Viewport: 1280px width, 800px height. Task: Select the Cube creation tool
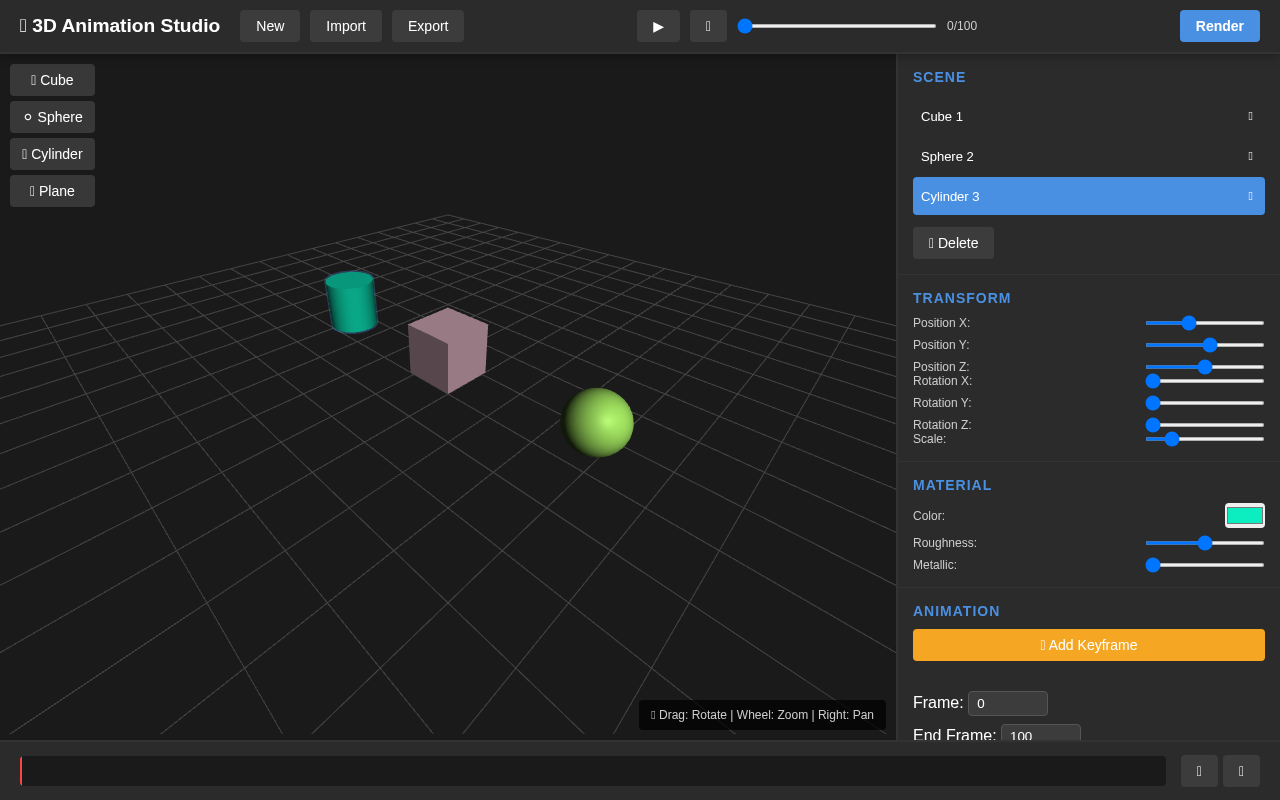(51, 80)
